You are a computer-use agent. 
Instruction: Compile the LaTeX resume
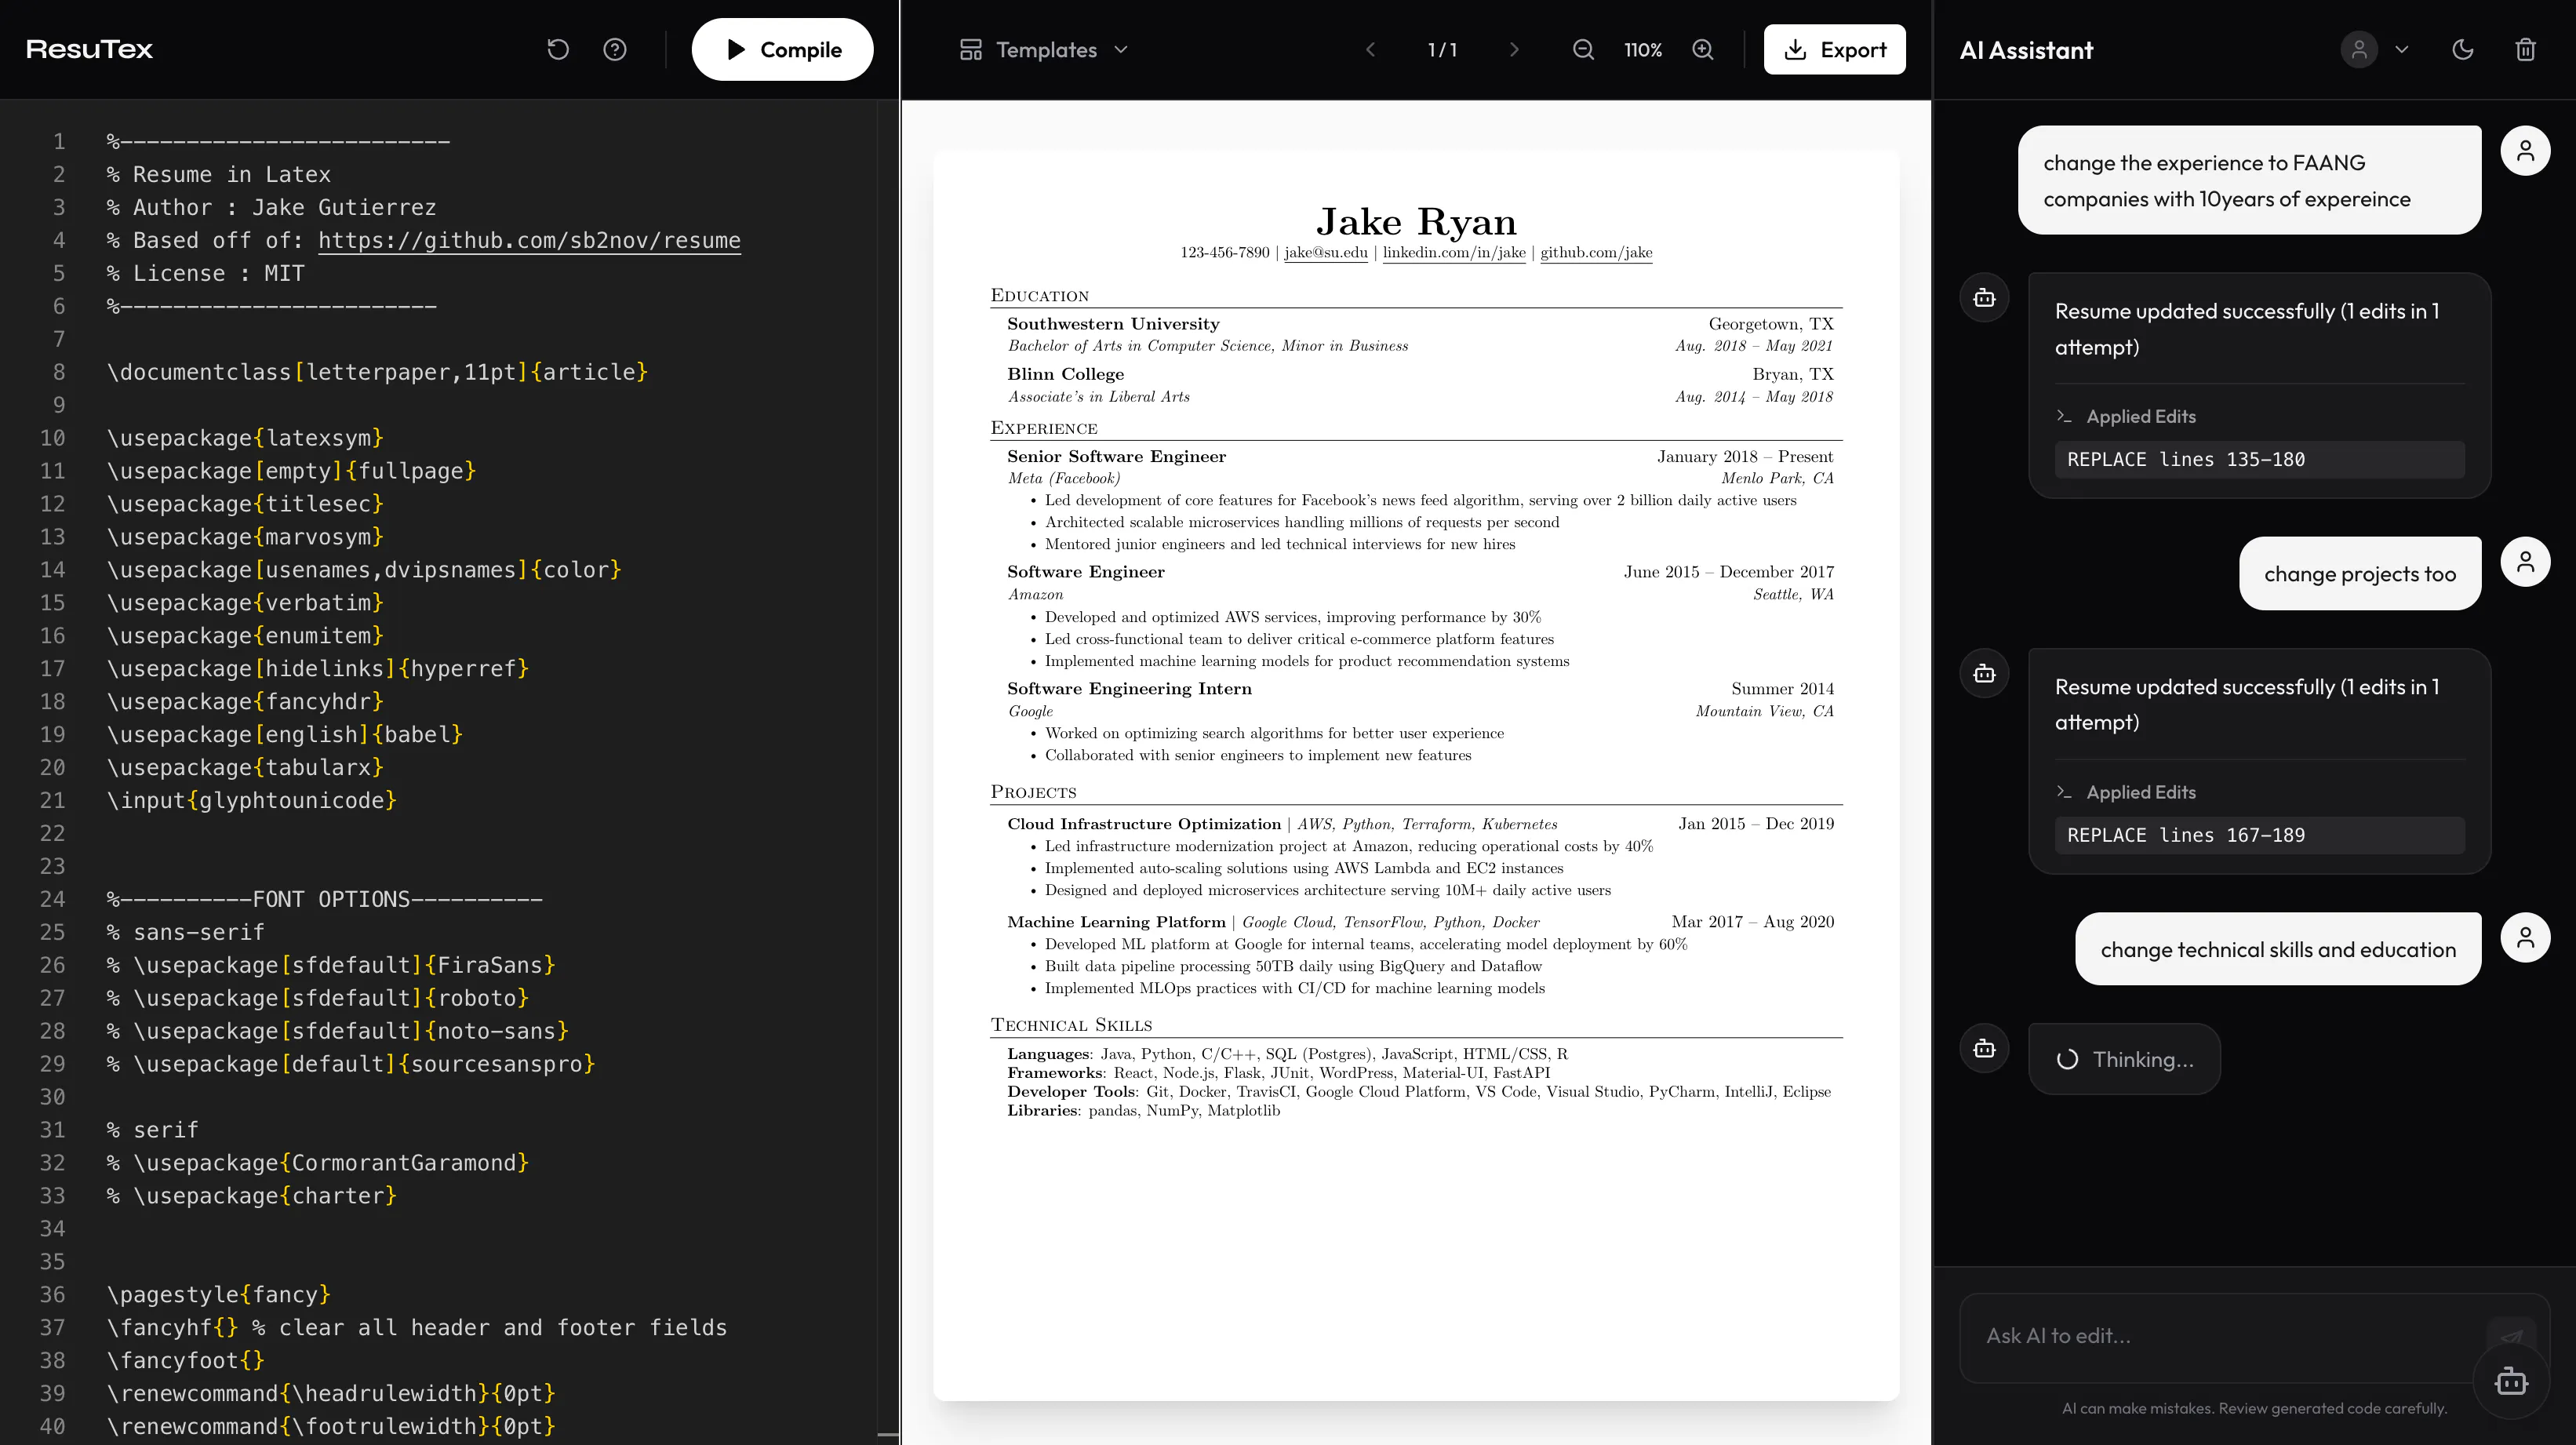tap(782, 49)
